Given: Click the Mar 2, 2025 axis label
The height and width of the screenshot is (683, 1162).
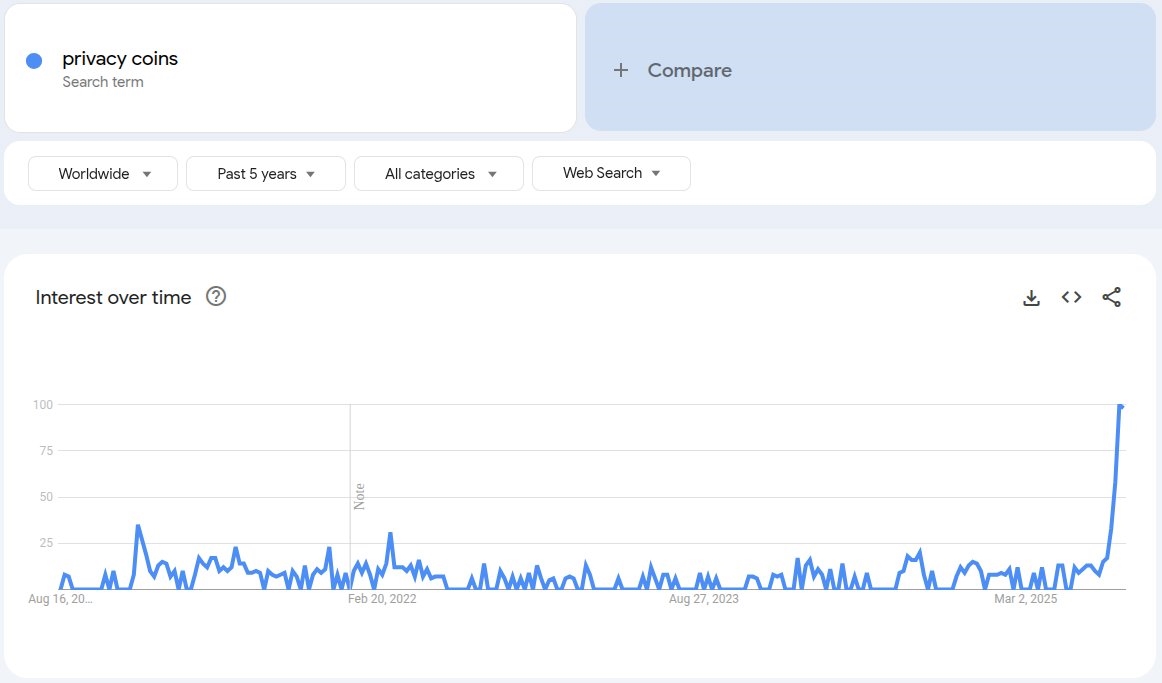Looking at the screenshot, I should click(x=1025, y=600).
